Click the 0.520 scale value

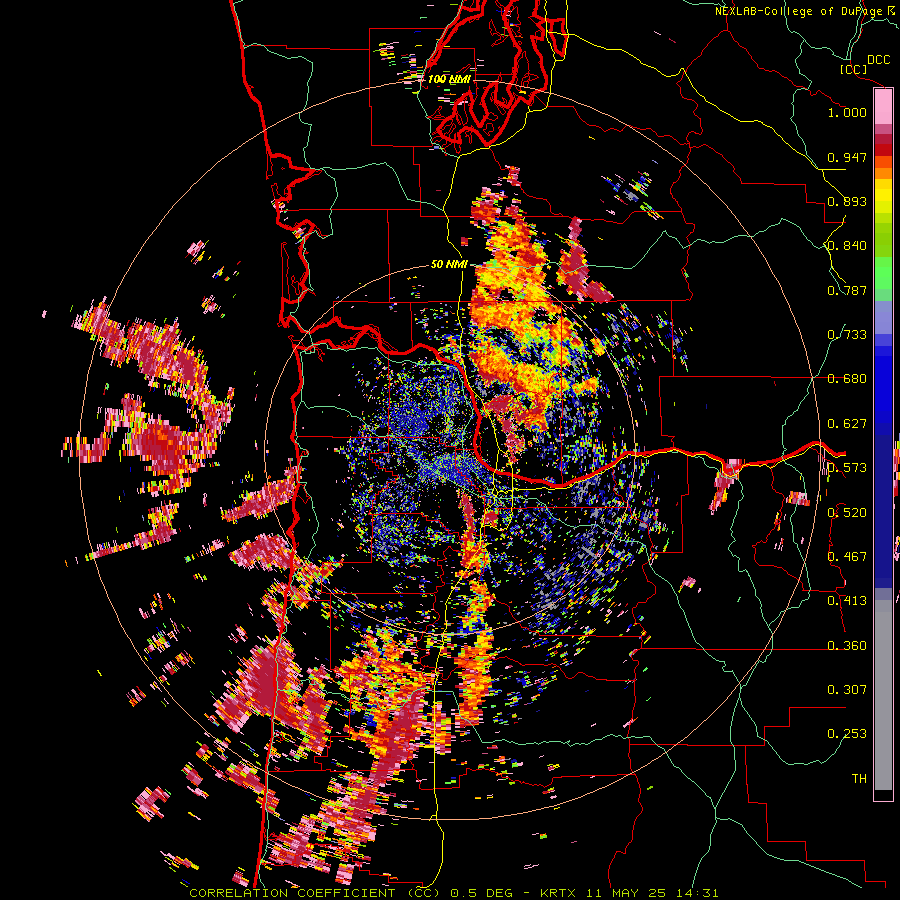[x=847, y=512]
